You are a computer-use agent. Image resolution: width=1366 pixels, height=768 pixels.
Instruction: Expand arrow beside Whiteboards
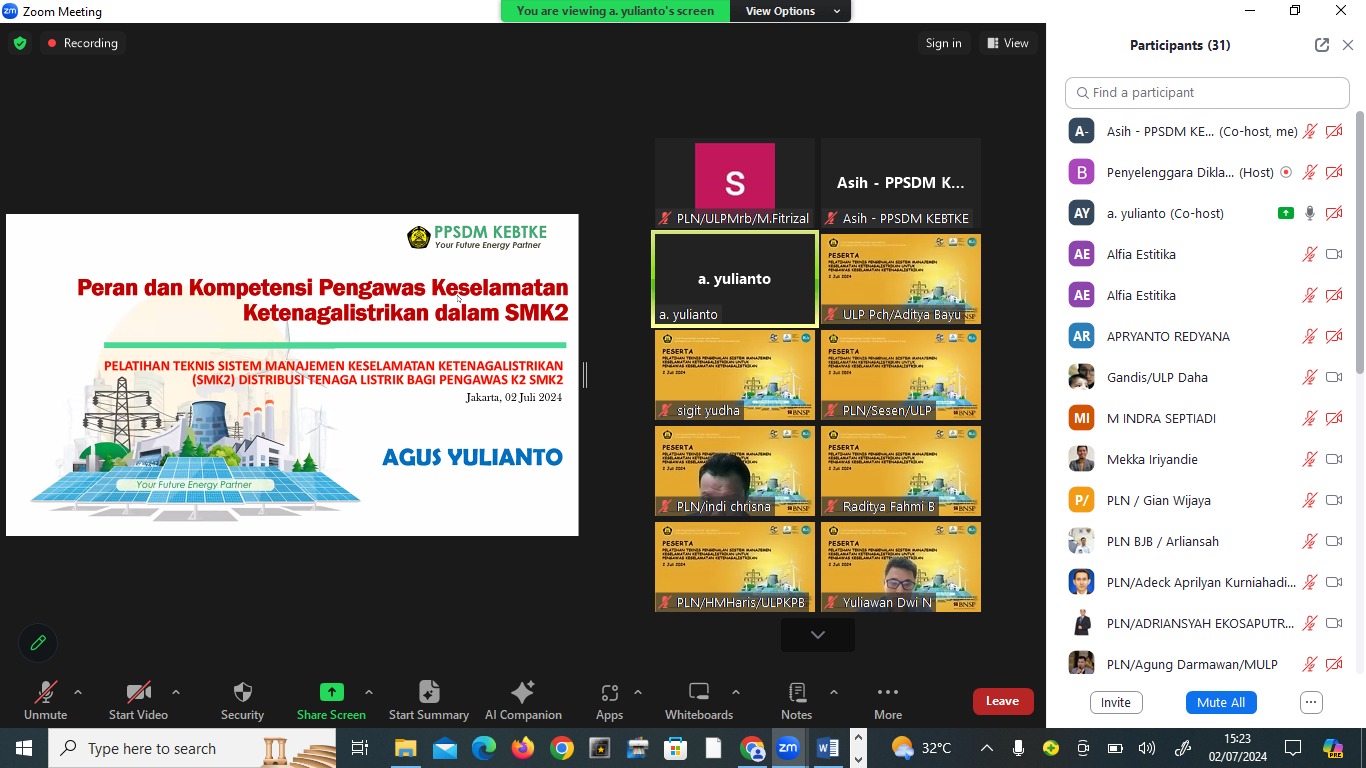pos(736,692)
